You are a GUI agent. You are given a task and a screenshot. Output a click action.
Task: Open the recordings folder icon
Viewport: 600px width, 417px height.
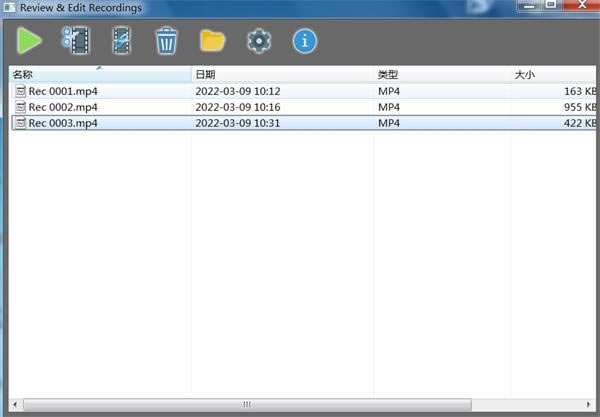coord(212,41)
